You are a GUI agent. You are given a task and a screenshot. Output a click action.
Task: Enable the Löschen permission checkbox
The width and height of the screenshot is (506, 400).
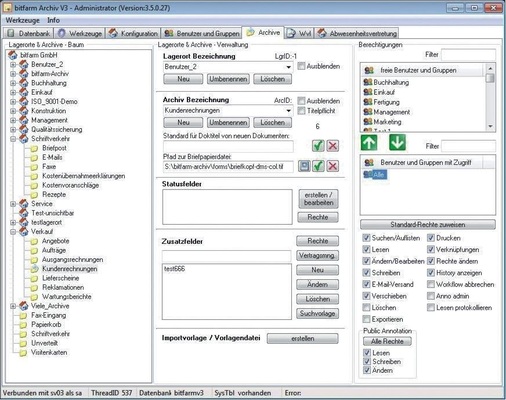click(366, 307)
